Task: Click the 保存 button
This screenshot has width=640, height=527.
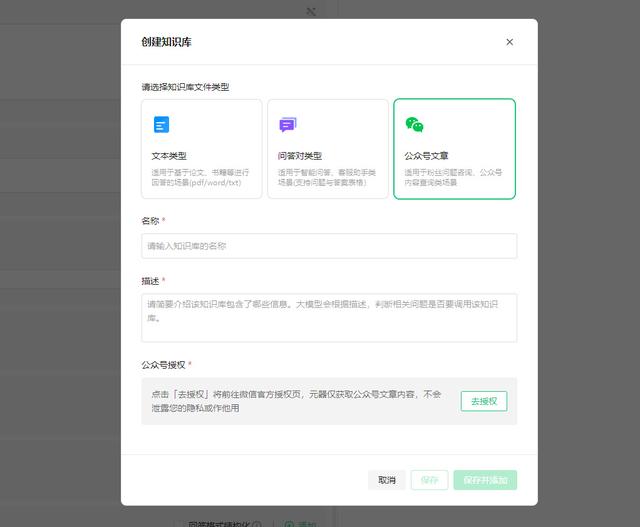Action: pos(429,480)
